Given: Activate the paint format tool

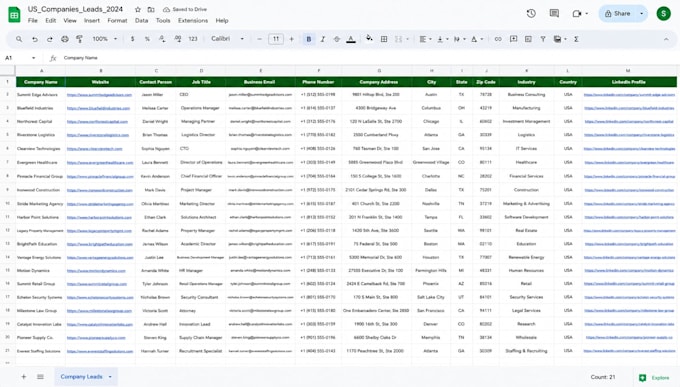Looking at the screenshot, I should tap(79, 39).
